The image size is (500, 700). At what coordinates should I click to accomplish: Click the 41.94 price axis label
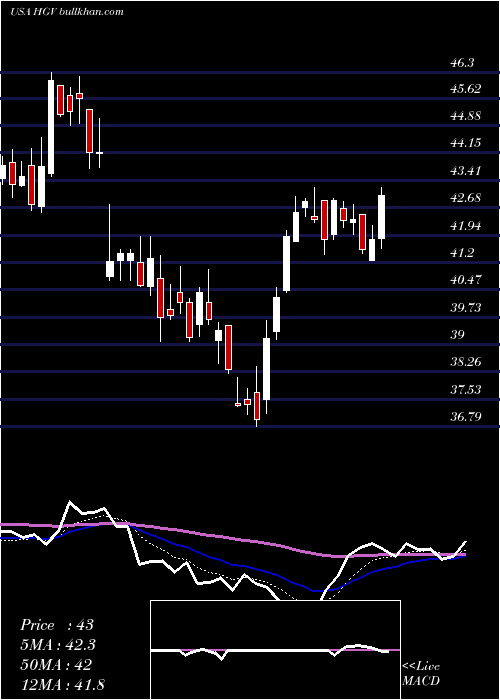click(466, 225)
